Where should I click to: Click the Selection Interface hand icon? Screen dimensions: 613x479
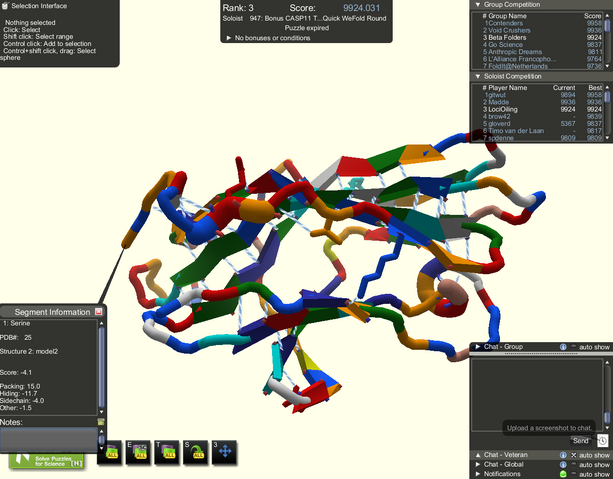[x=5, y=6]
